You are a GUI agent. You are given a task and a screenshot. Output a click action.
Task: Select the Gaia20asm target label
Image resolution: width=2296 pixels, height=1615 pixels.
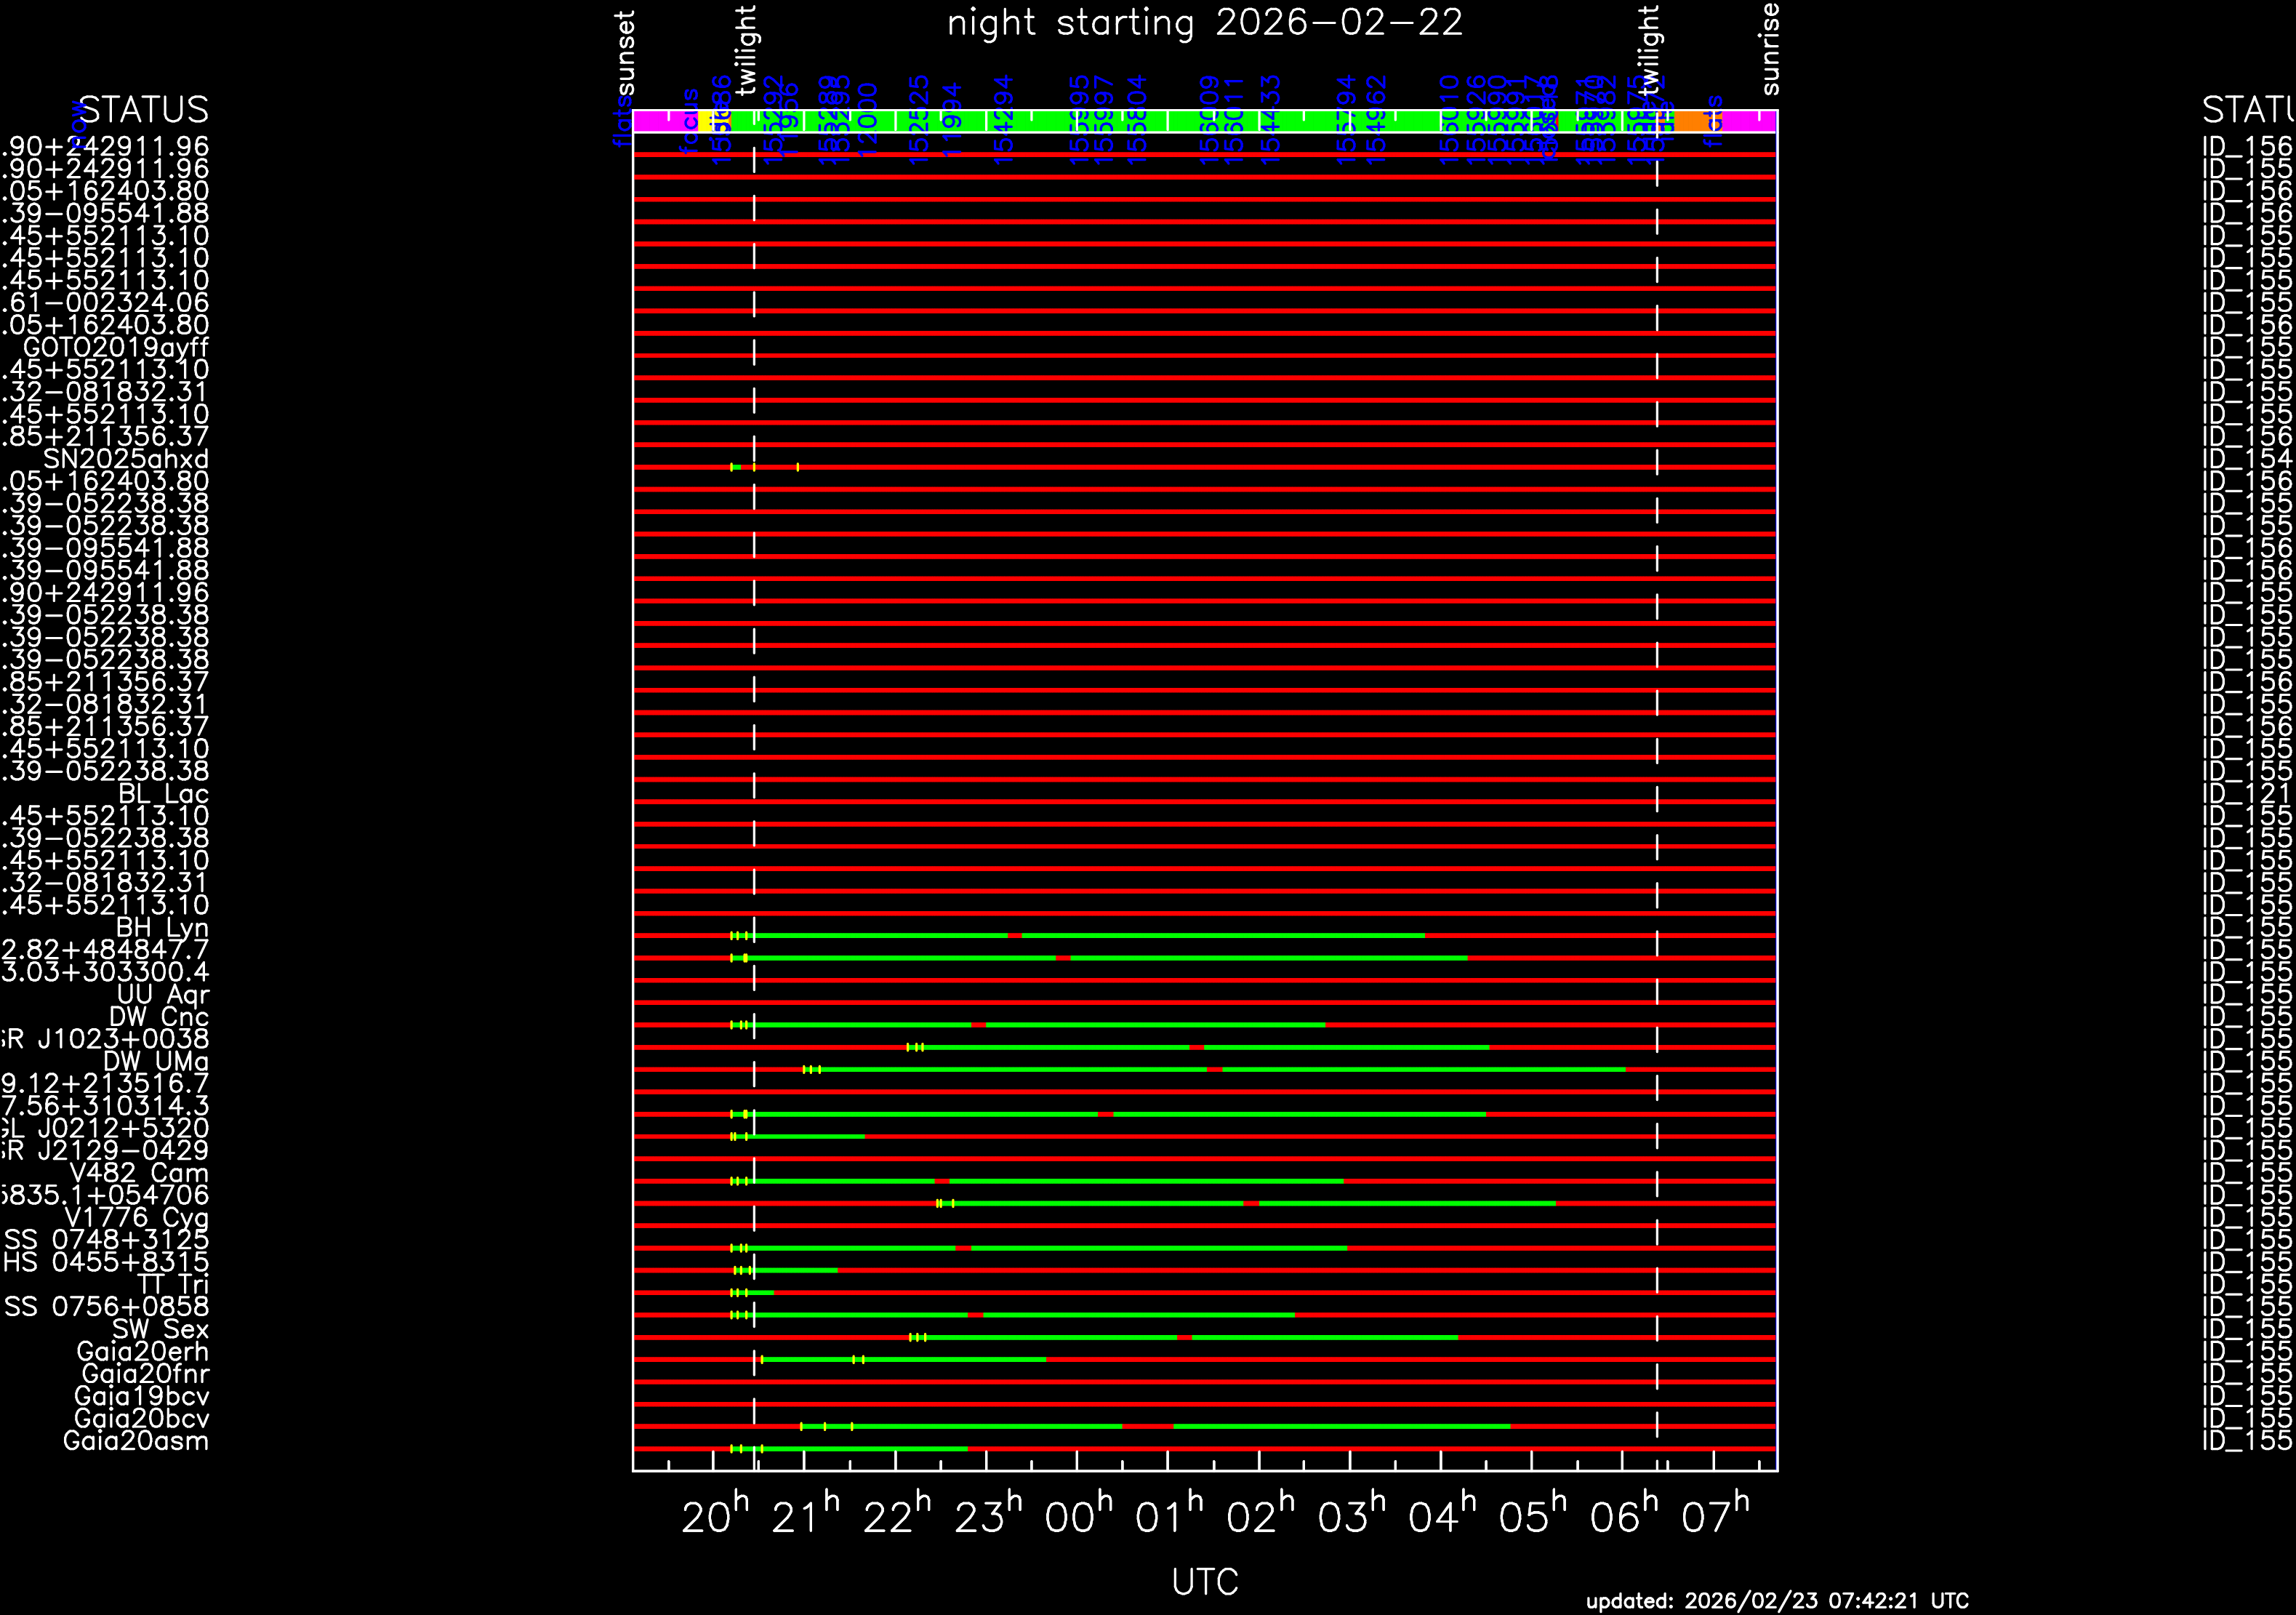[136, 1441]
